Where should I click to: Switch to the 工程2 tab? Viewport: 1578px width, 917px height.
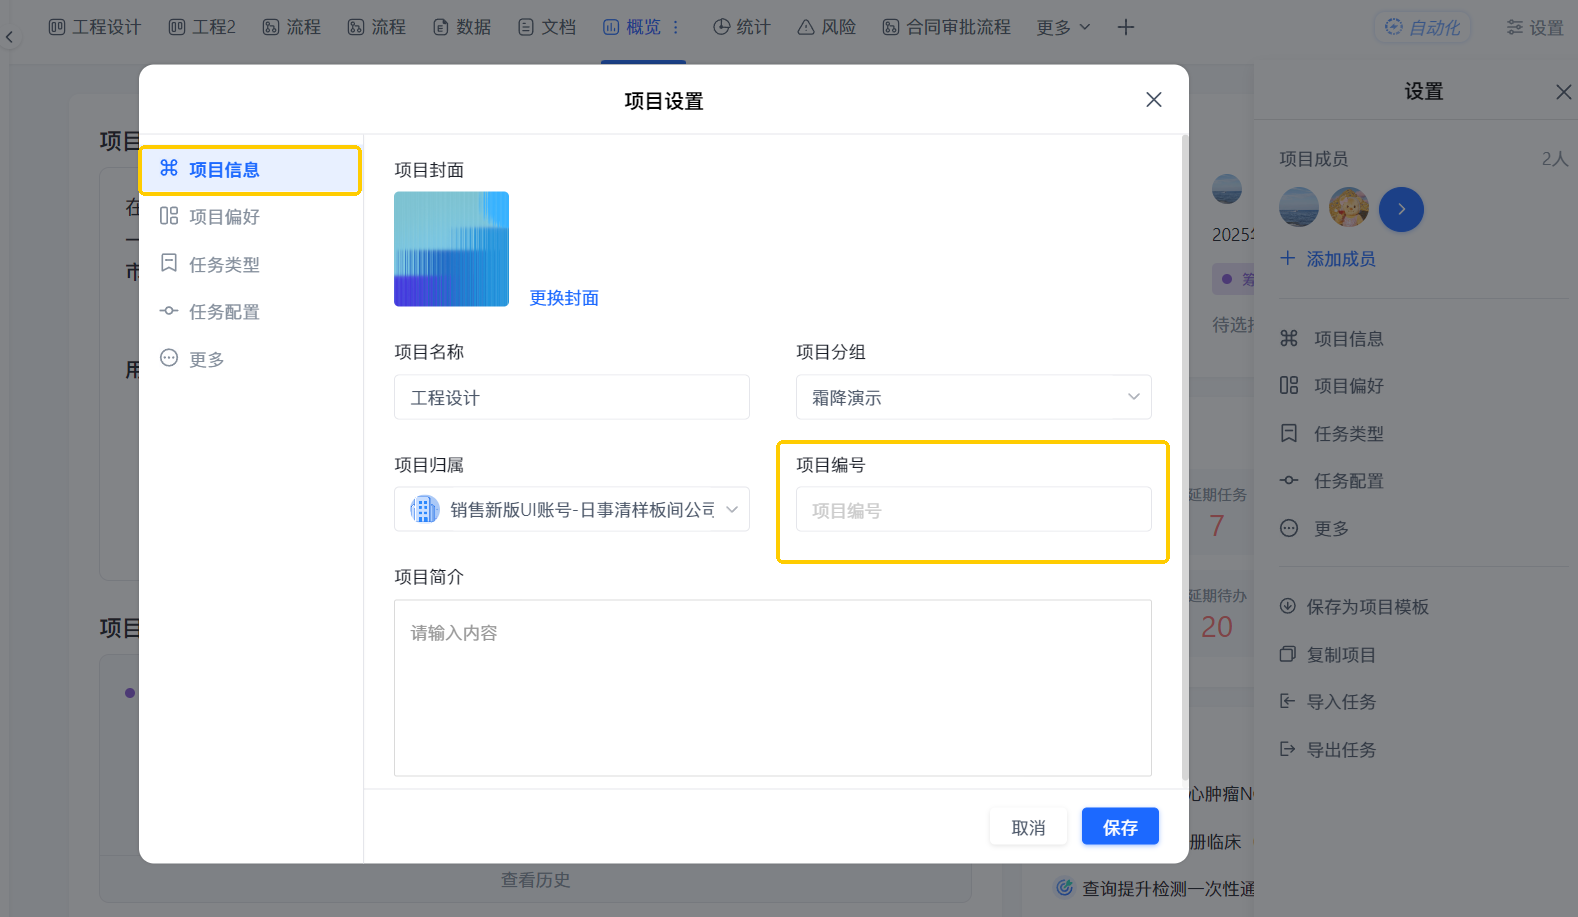click(x=202, y=27)
